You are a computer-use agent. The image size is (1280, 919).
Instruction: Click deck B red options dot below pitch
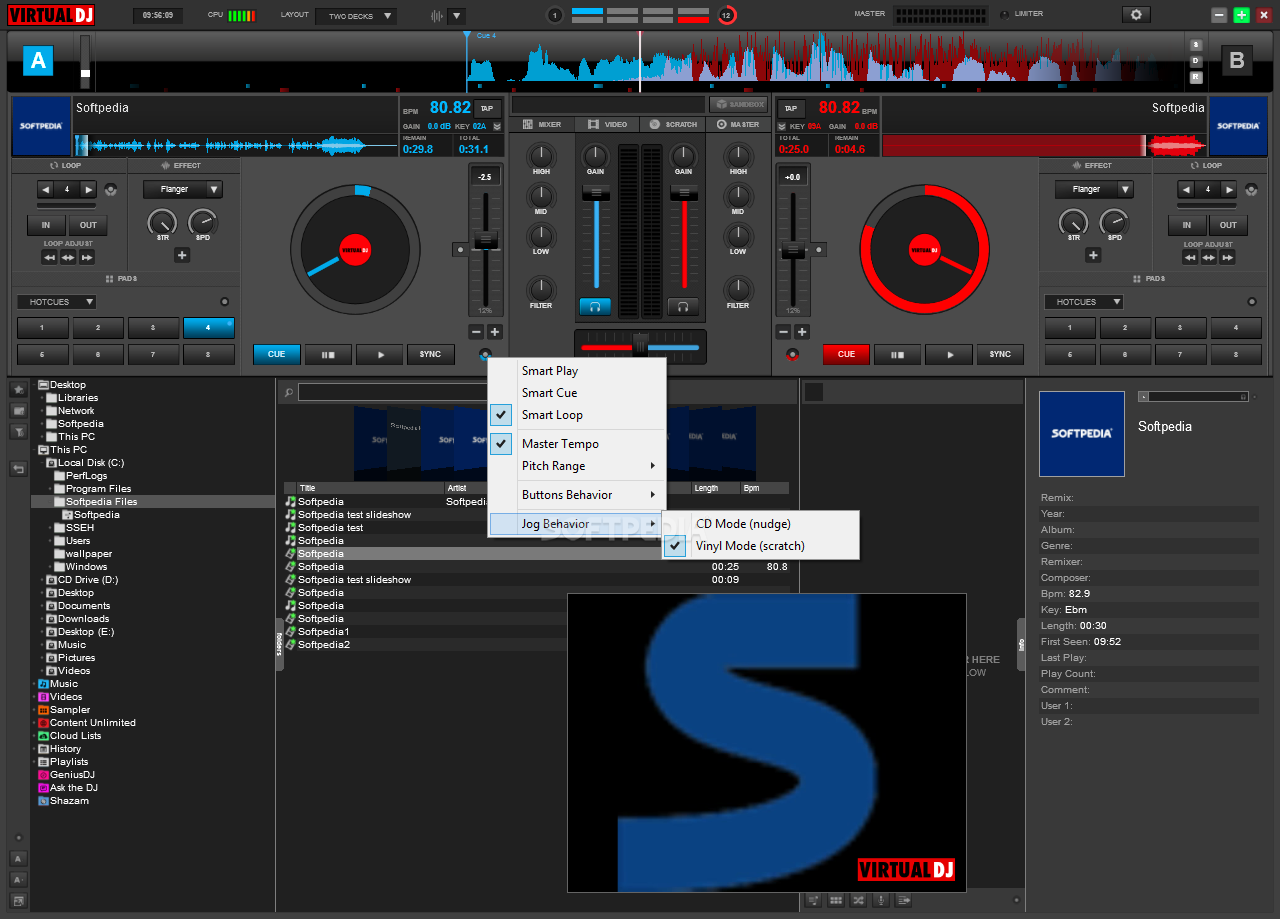click(x=793, y=354)
